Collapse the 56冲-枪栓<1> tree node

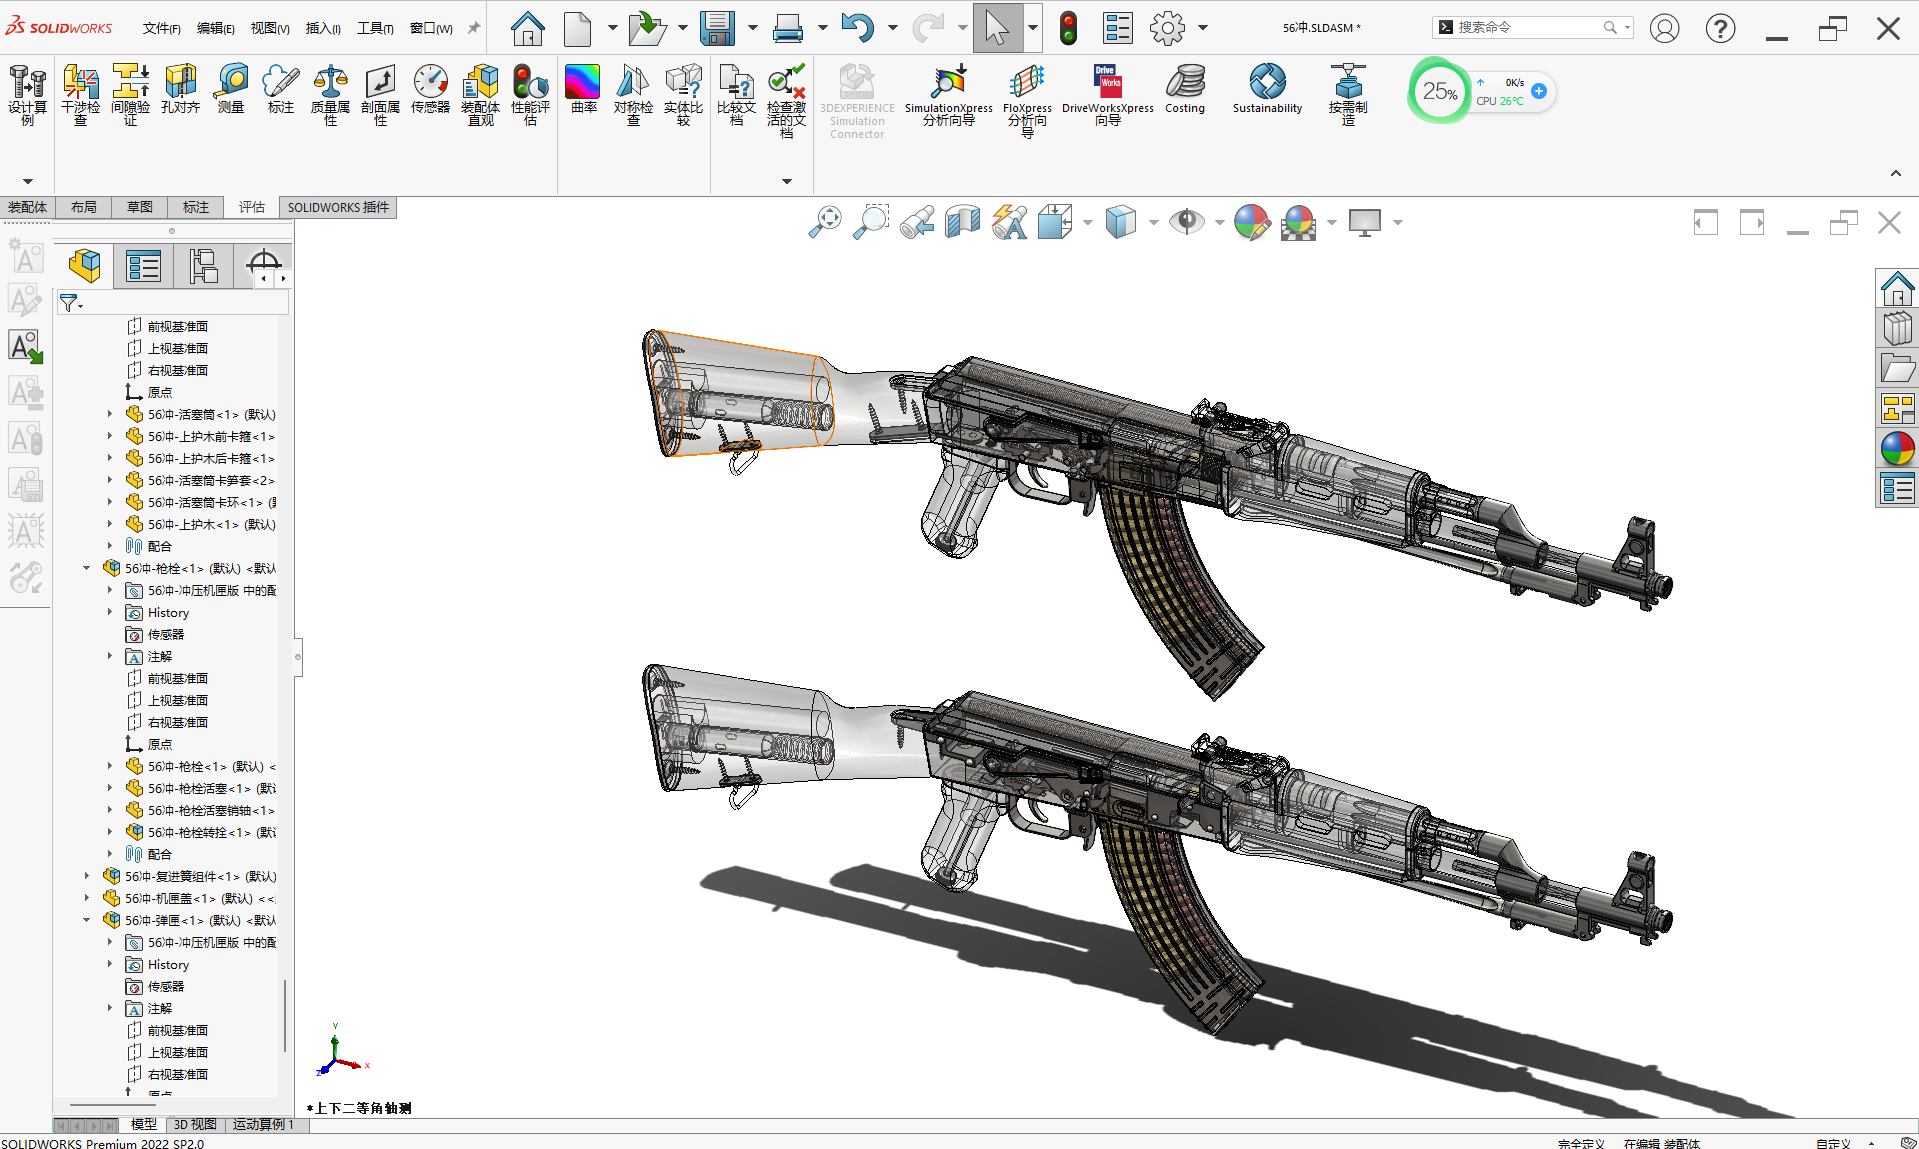coord(87,568)
